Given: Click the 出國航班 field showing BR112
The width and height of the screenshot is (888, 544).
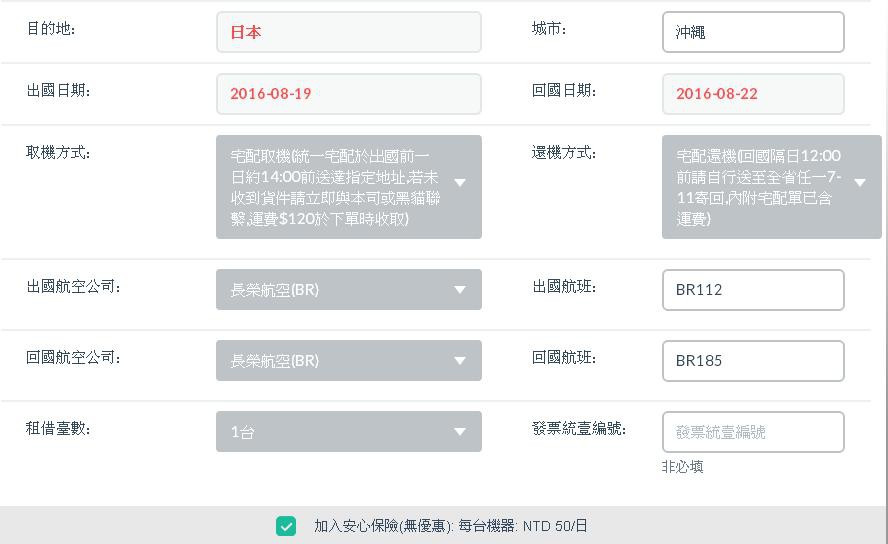Looking at the screenshot, I should pos(753,290).
